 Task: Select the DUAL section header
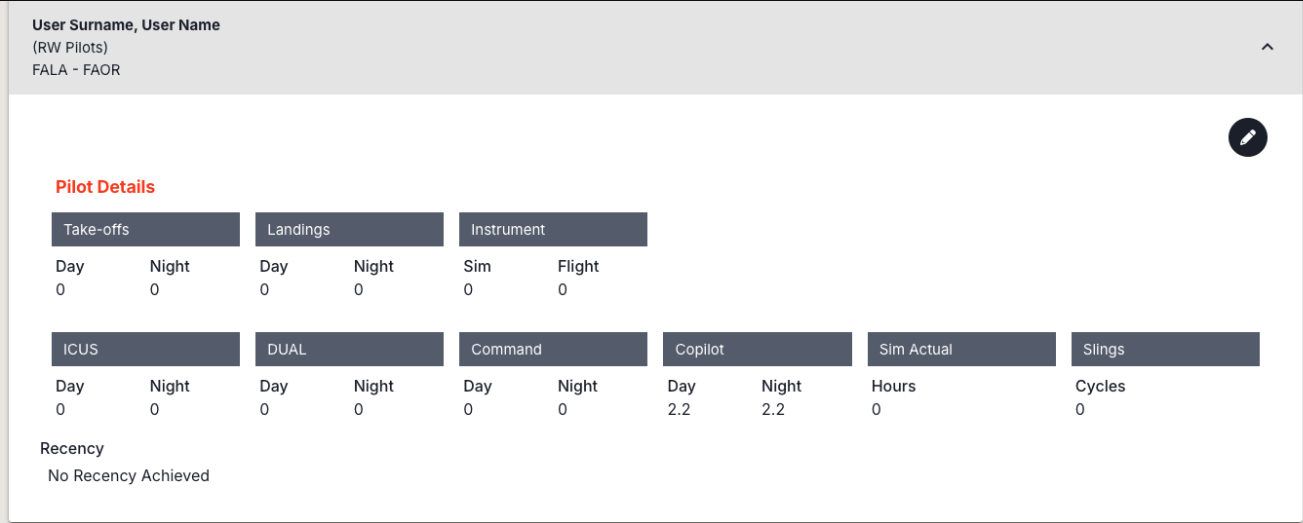pos(349,349)
